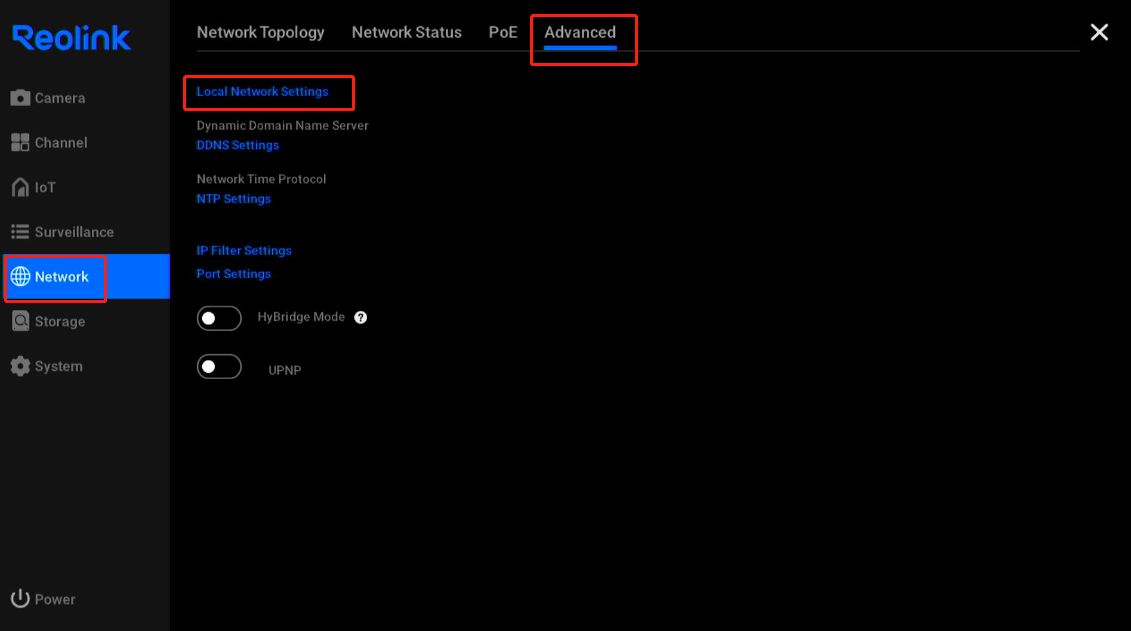1131x631 pixels.
Task: Click the Surveillance list icon
Action: click(x=20, y=231)
